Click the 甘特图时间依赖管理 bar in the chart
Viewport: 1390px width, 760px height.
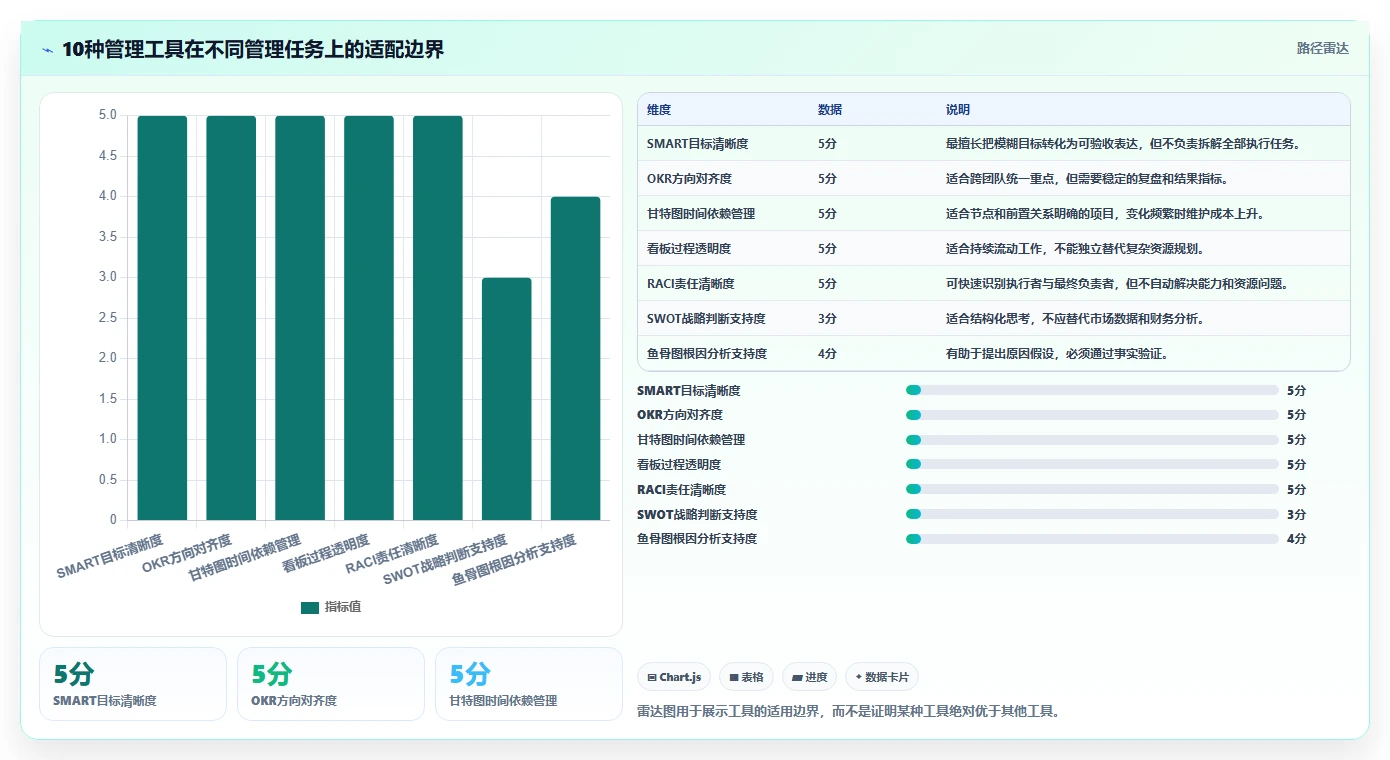[x=300, y=318]
